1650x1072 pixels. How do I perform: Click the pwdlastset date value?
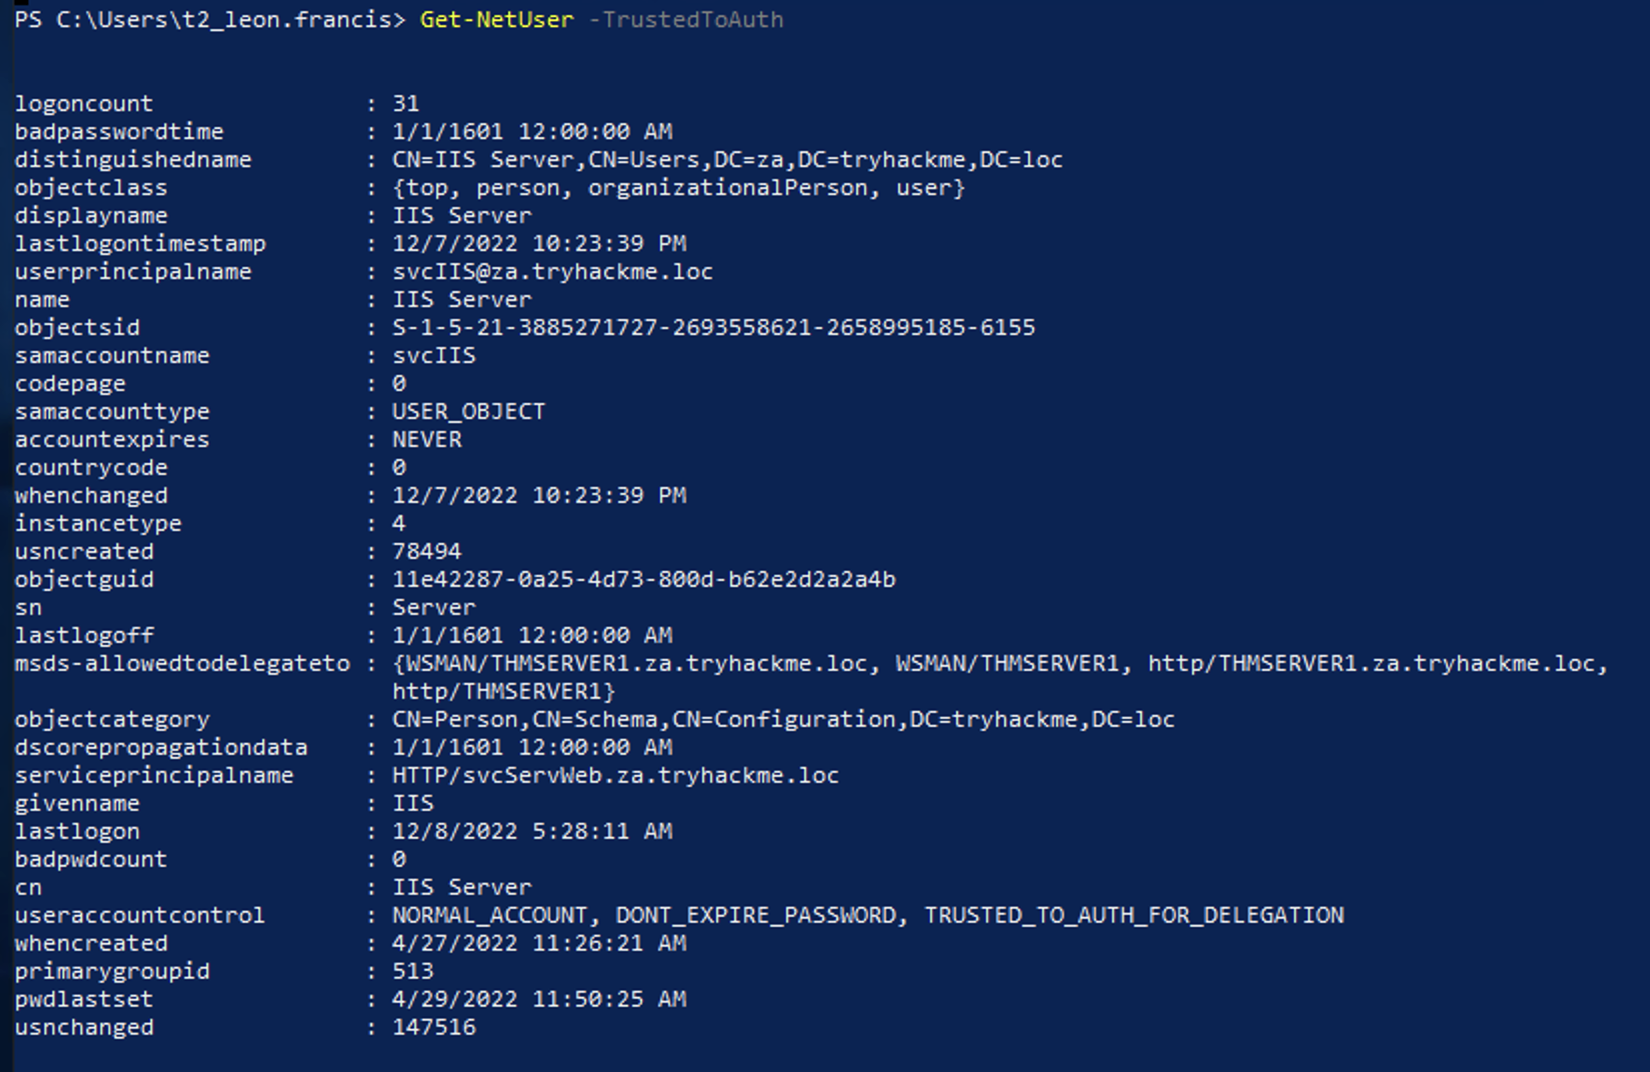(x=539, y=1000)
